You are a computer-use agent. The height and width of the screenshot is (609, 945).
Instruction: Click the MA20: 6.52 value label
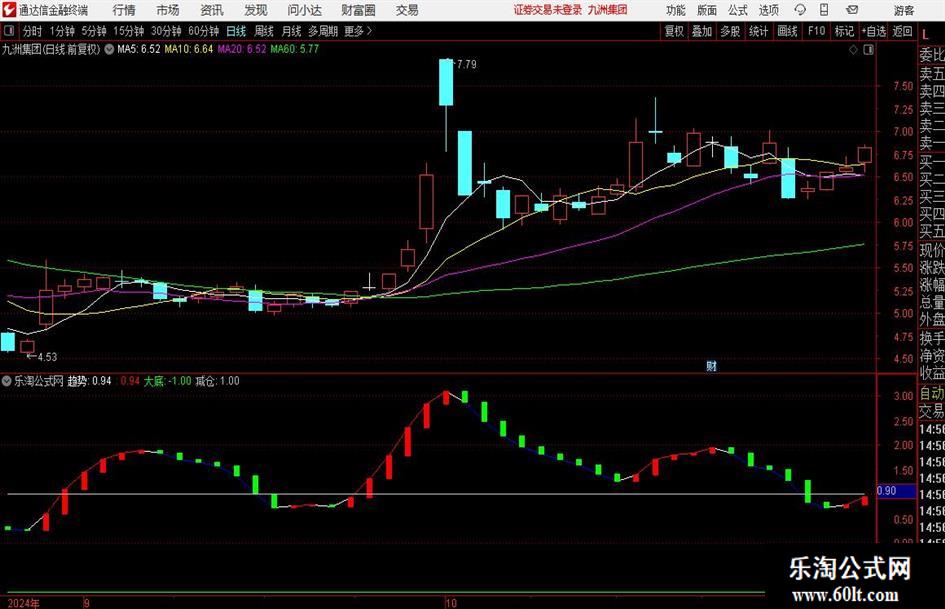pos(242,49)
